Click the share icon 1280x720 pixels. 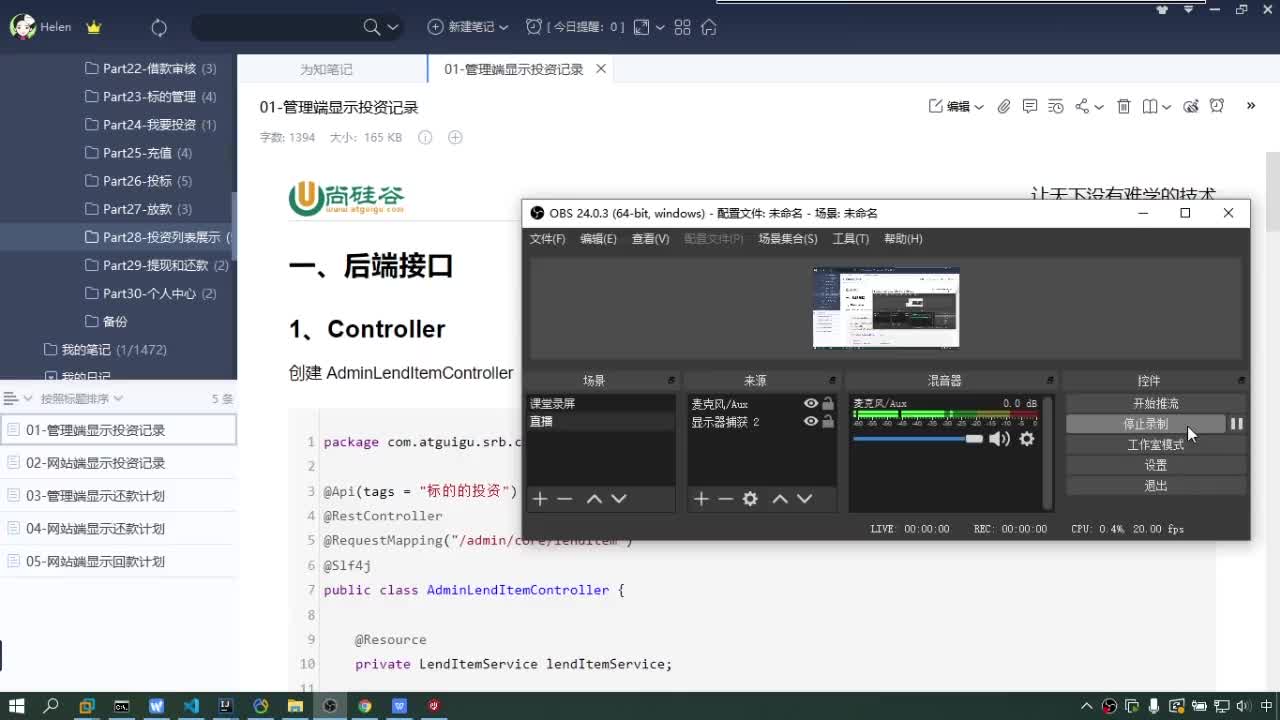[1082, 106]
